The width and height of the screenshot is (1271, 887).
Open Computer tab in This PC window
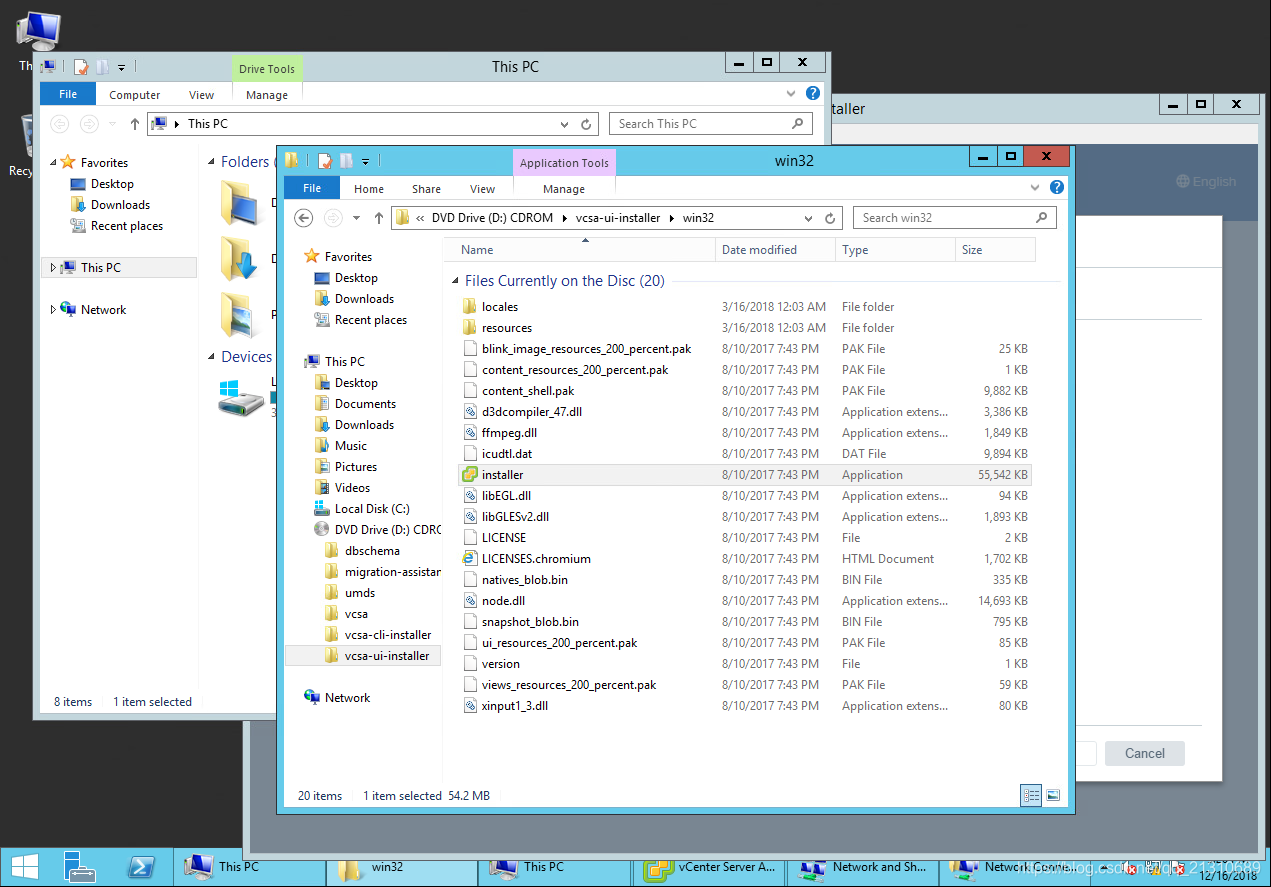pos(135,95)
